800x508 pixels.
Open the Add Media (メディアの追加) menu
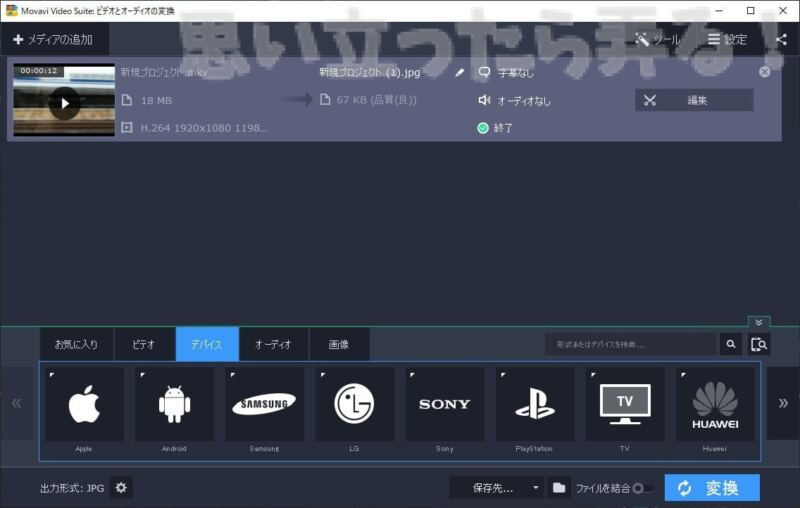click(53, 39)
